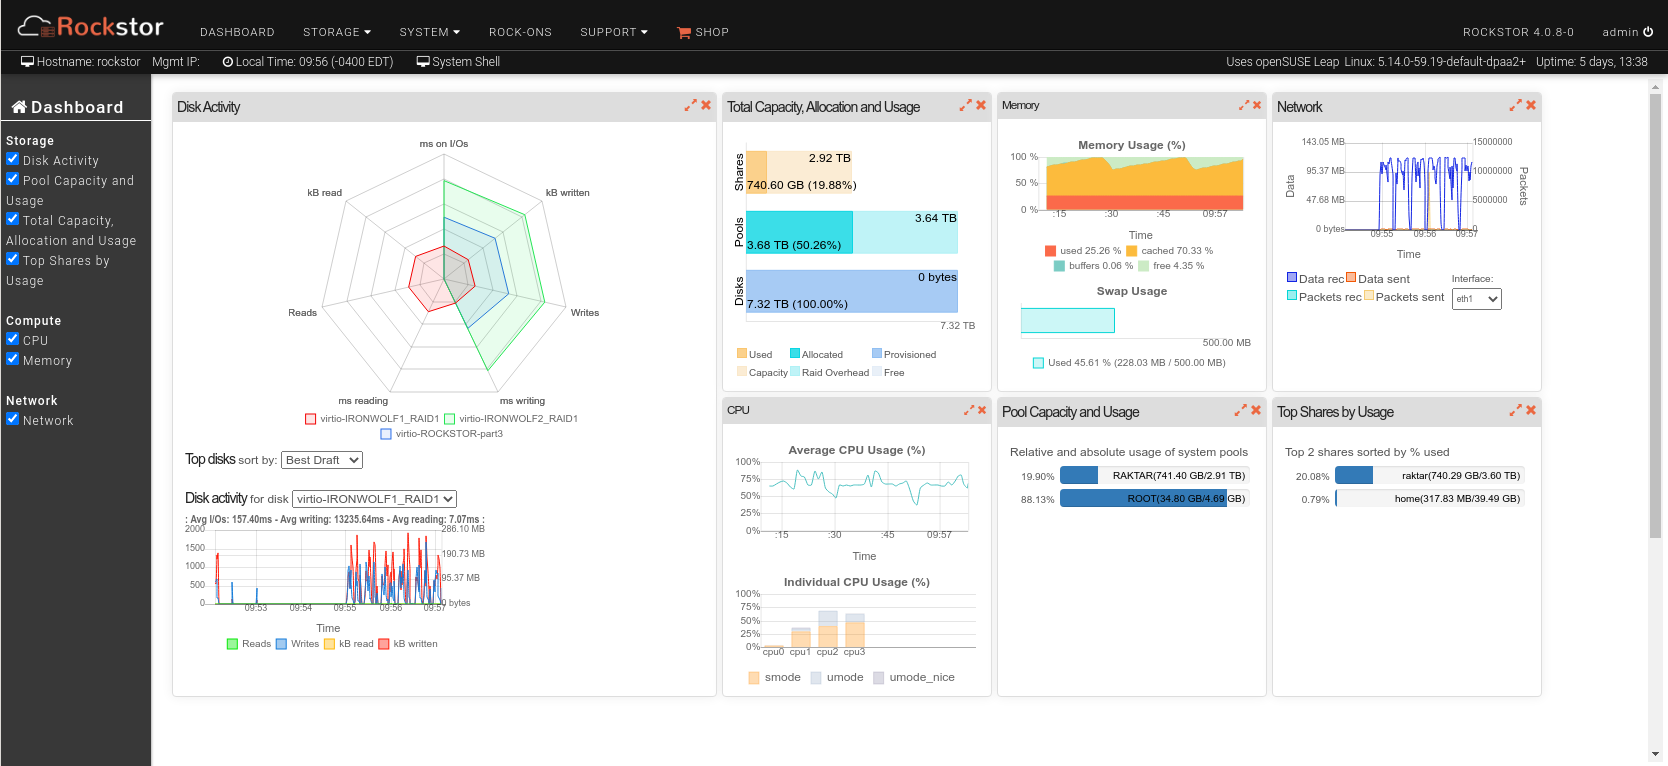Screen dimensions: 1668x766
Task: Uncheck the Network widget checkbox
Action: (13, 419)
